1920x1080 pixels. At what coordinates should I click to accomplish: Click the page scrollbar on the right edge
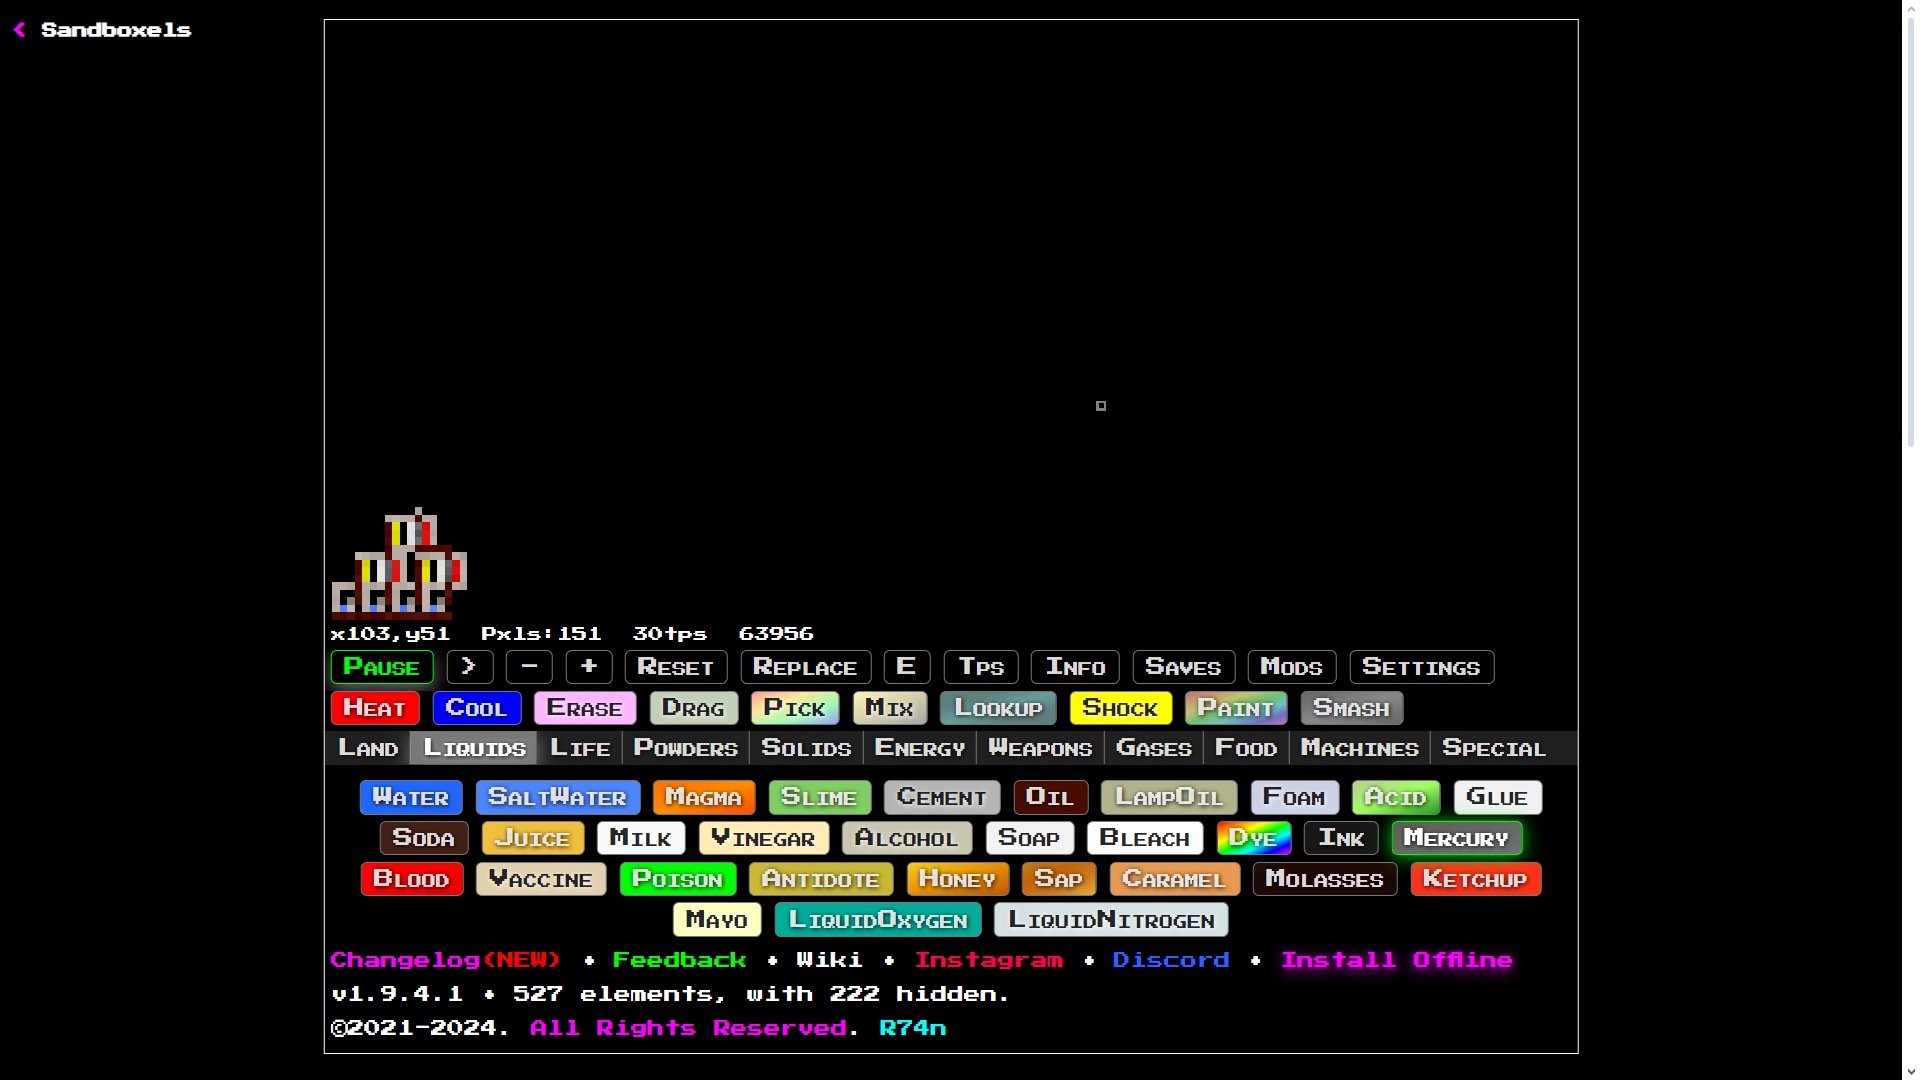(x=1910, y=230)
